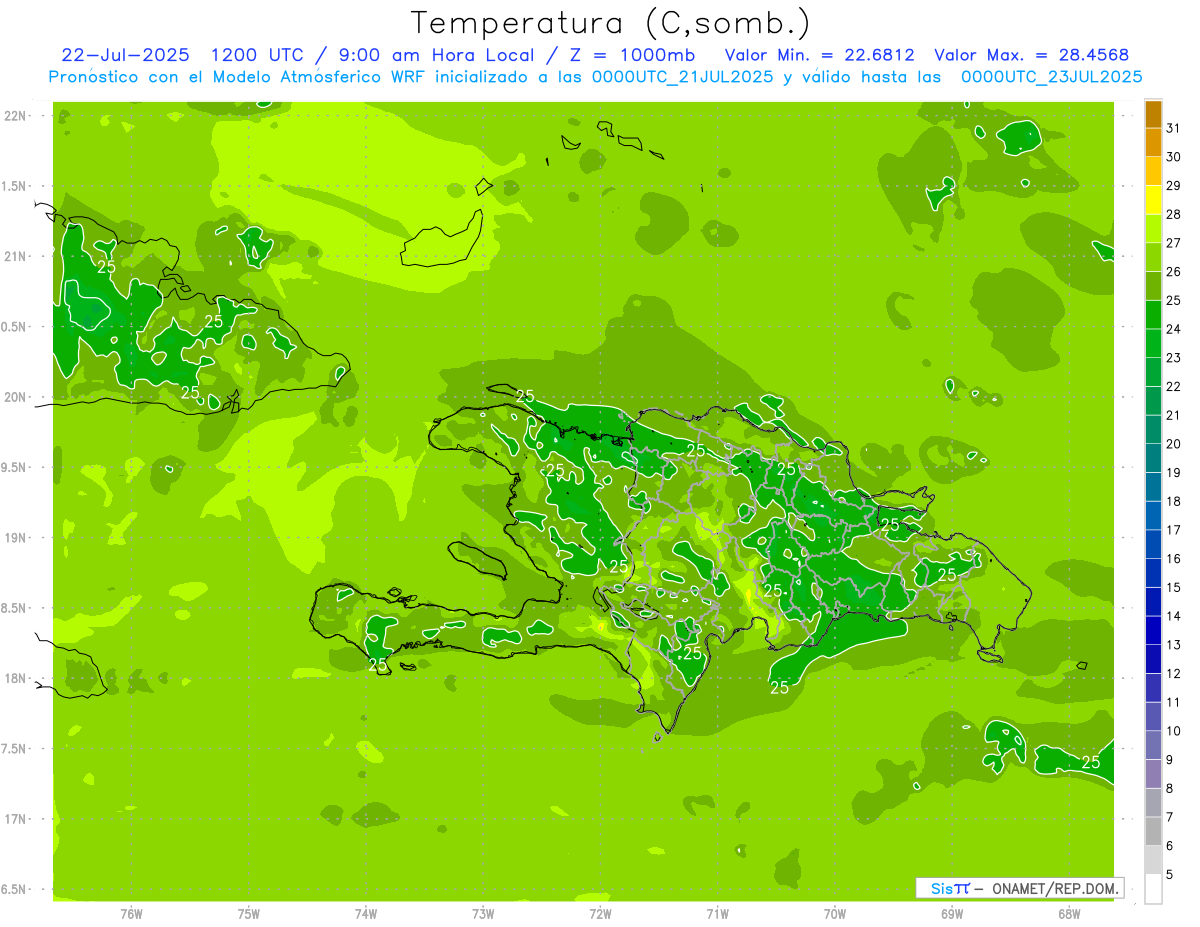Click the '17N' latitude axis label
1200x927 pixels.
[14, 819]
